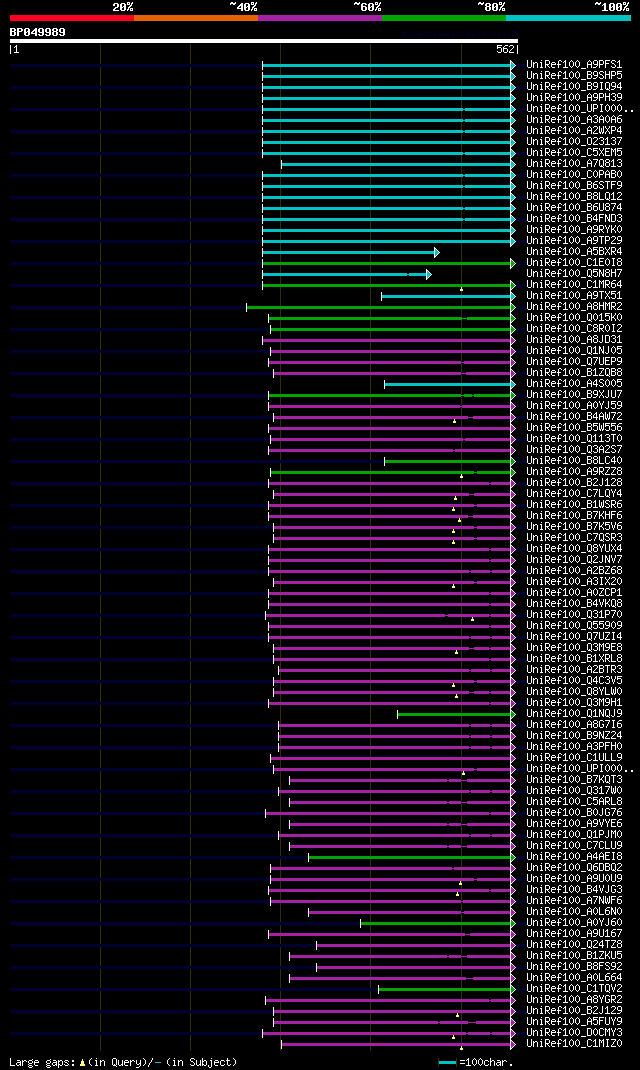Image resolution: width=640 pixels, height=1070 pixels.
Task: Click the cyan 100char scale bar
Action: (x=448, y=1063)
